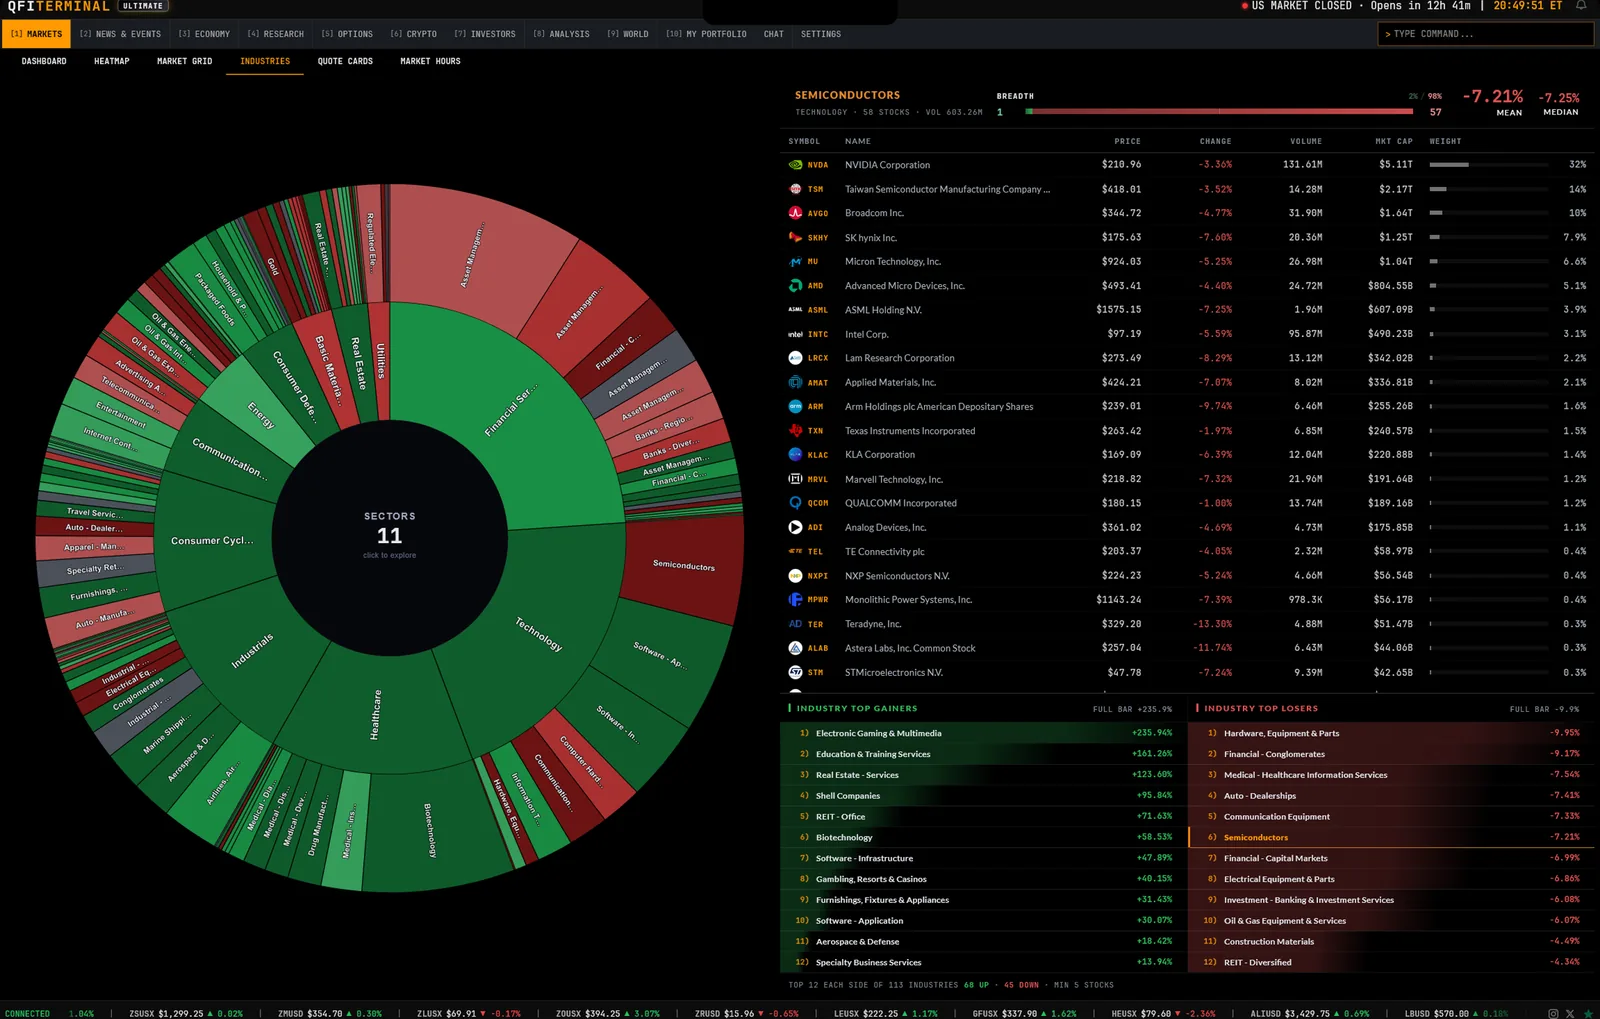Click the Teradyne TER logo icon
1600x1019 pixels.
(x=795, y=624)
